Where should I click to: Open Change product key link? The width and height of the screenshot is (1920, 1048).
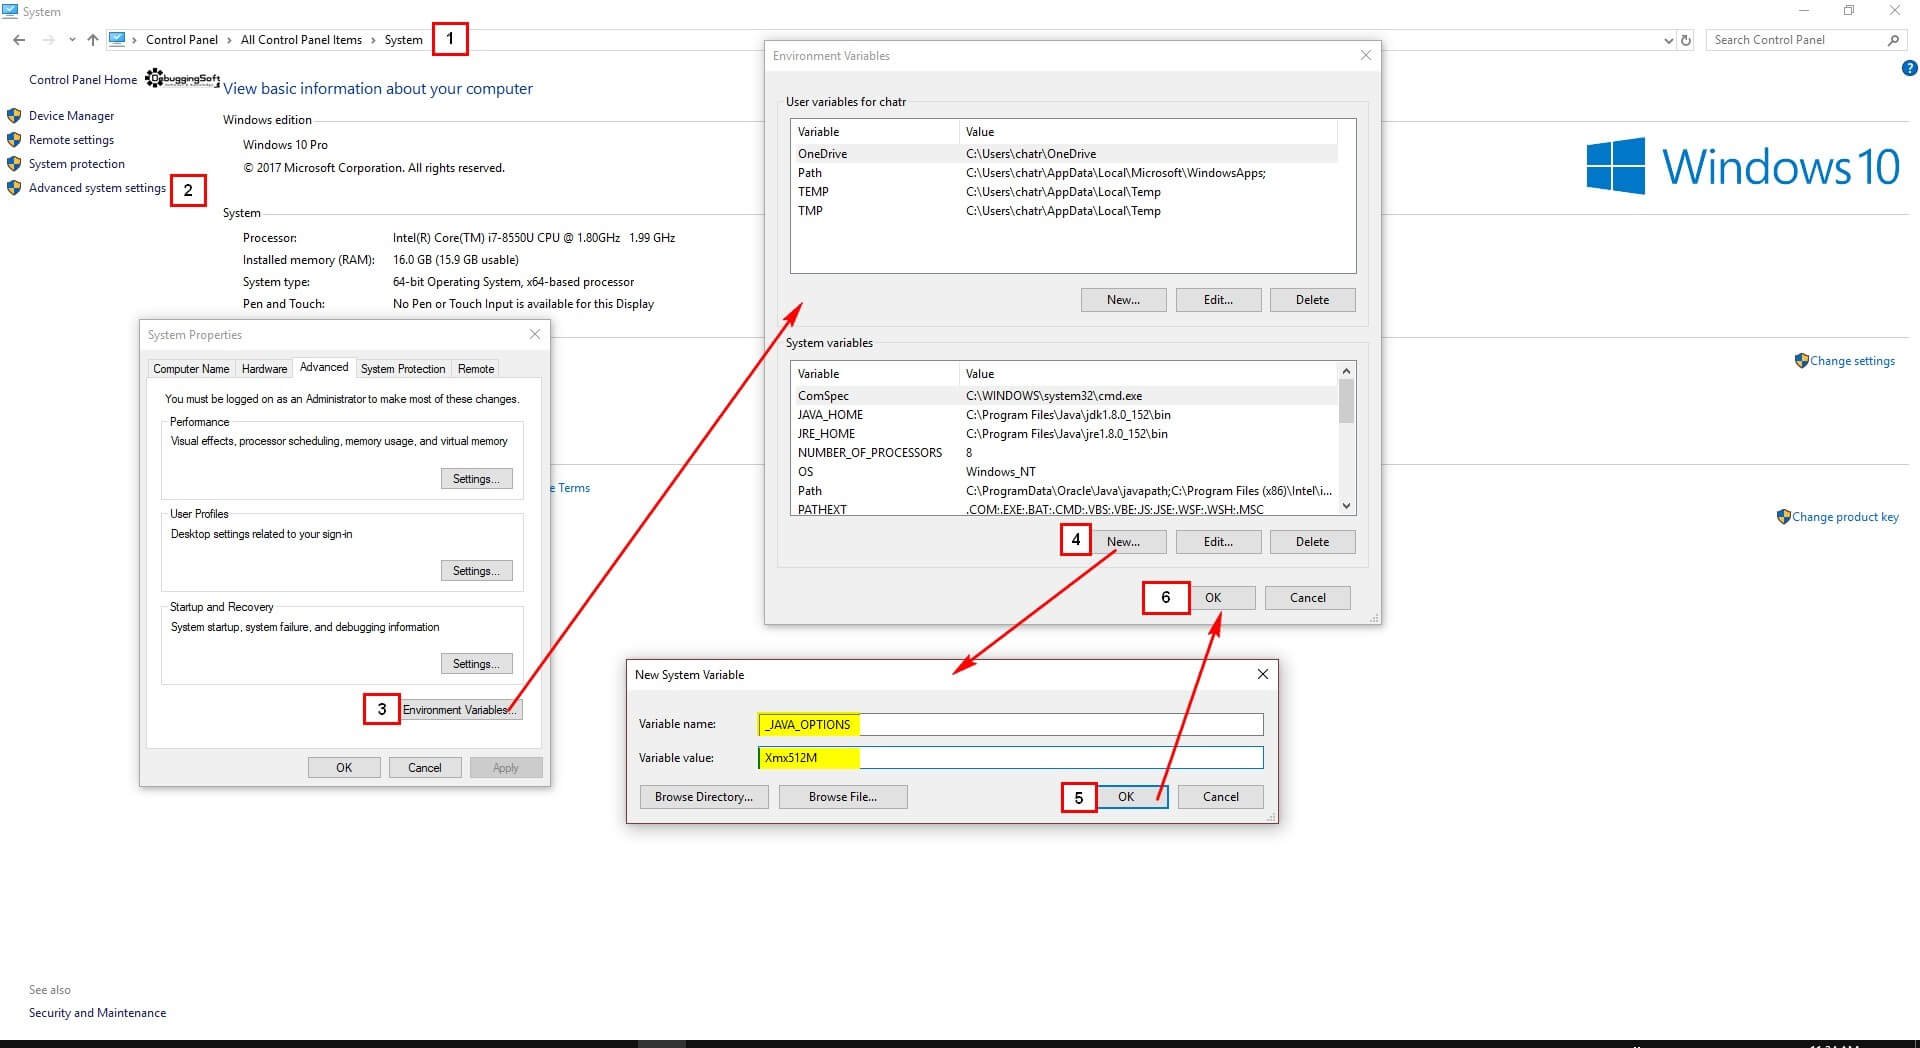coord(1845,517)
